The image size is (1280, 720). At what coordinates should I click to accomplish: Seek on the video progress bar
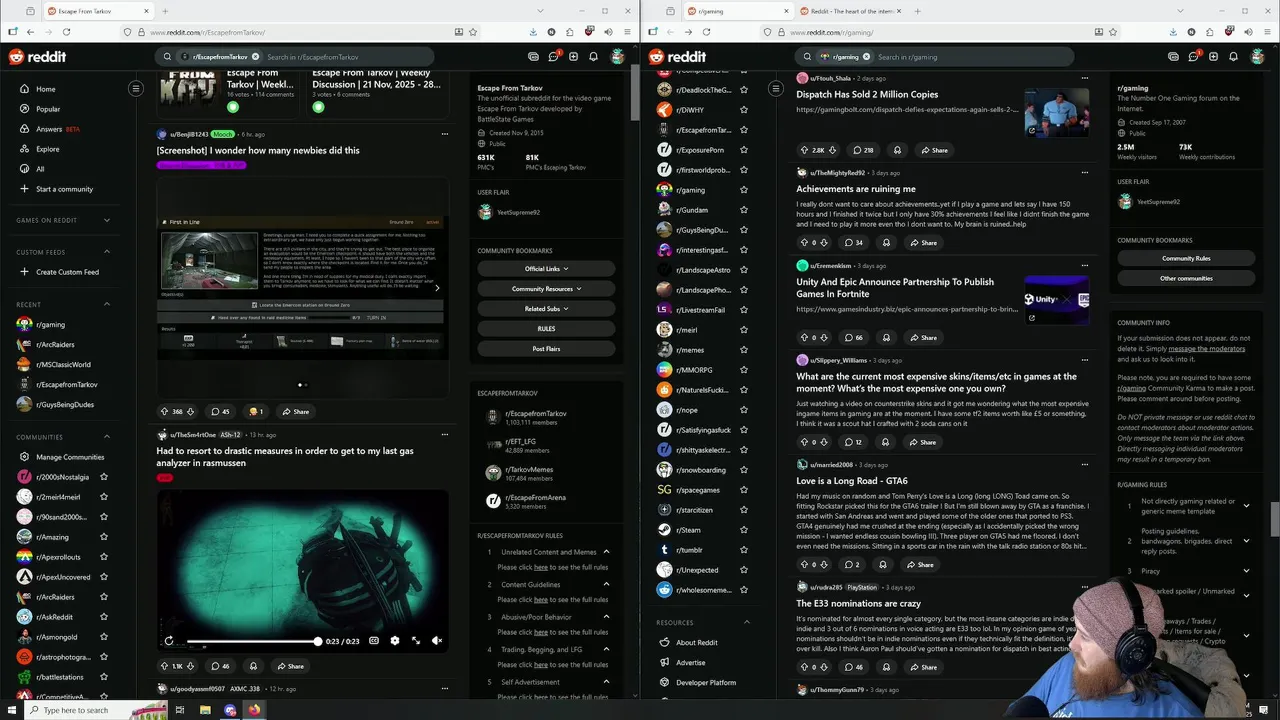pos(253,641)
